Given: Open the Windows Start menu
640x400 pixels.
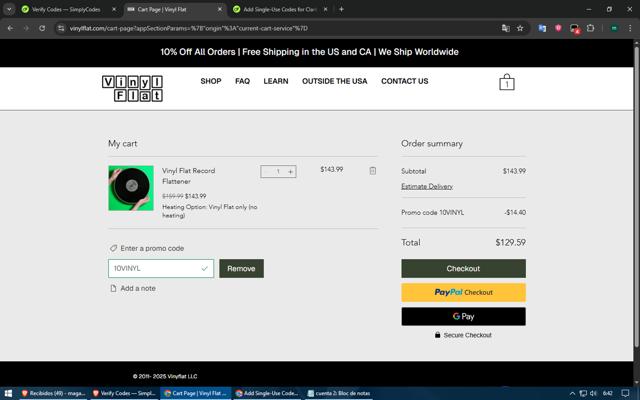Looking at the screenshot, I should (x=8, y=393).
